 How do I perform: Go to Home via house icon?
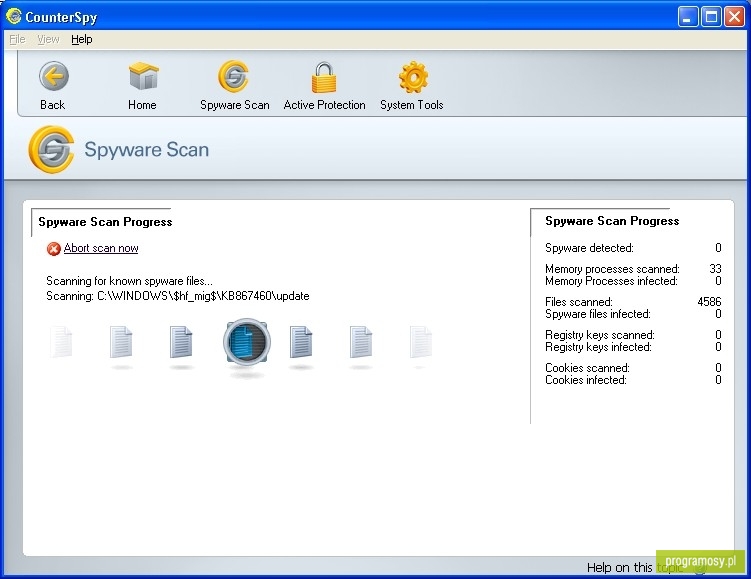click(143, 76)
